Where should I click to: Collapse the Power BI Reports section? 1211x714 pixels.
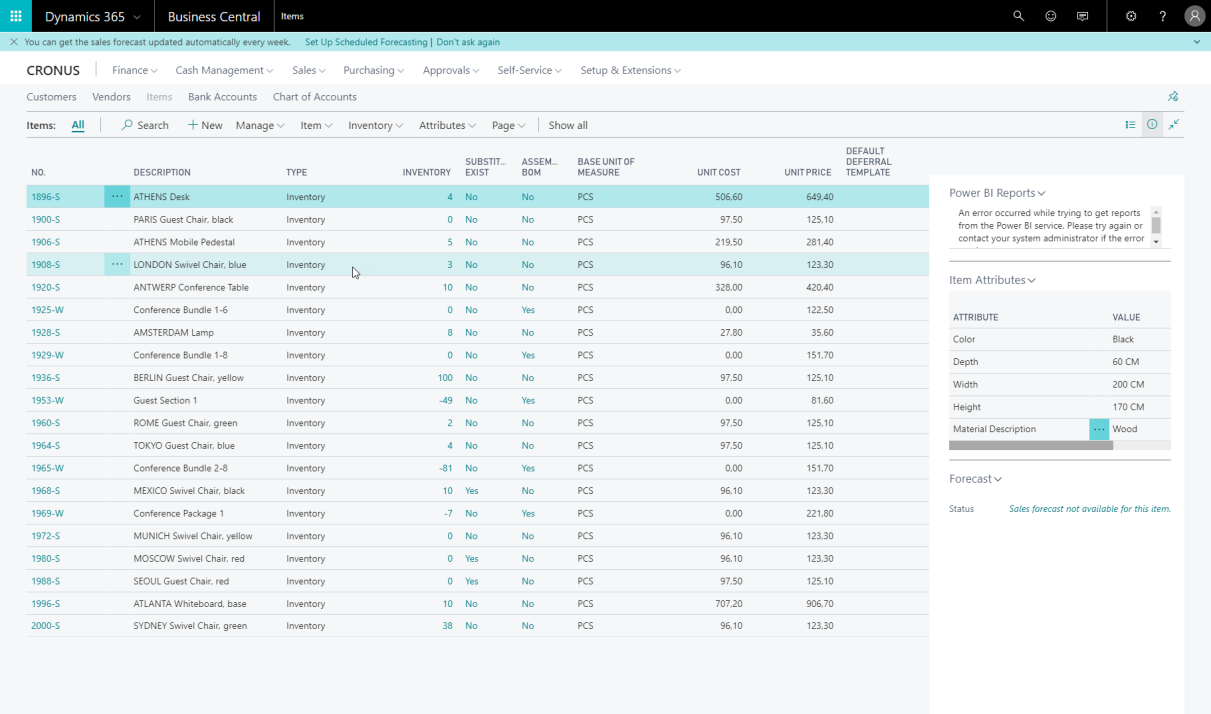tap(997, 193)
